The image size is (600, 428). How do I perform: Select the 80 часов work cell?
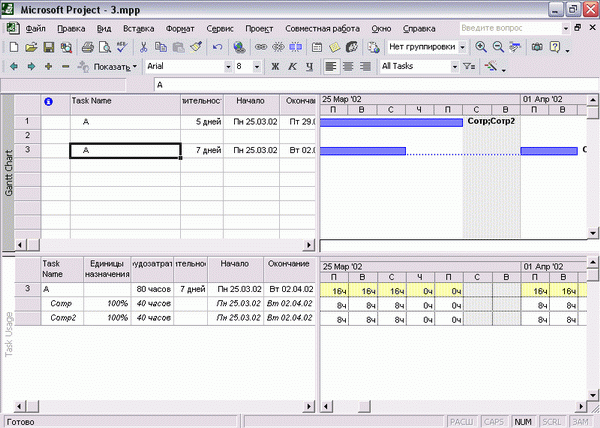(x=152, y=289)
